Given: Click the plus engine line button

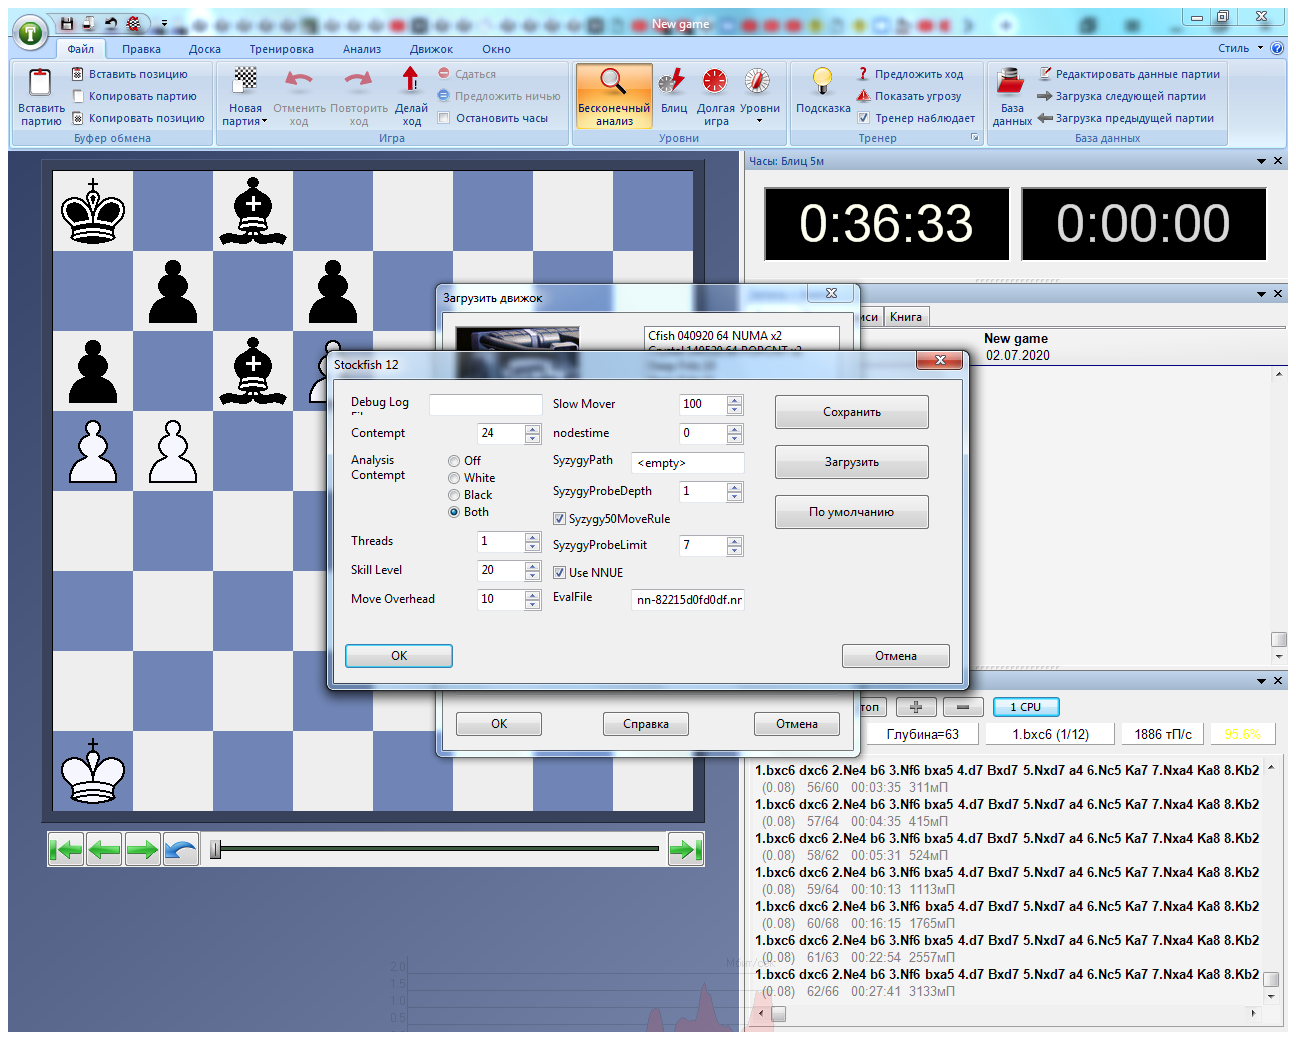Looking at the screenshot, I should coord(915,707).
